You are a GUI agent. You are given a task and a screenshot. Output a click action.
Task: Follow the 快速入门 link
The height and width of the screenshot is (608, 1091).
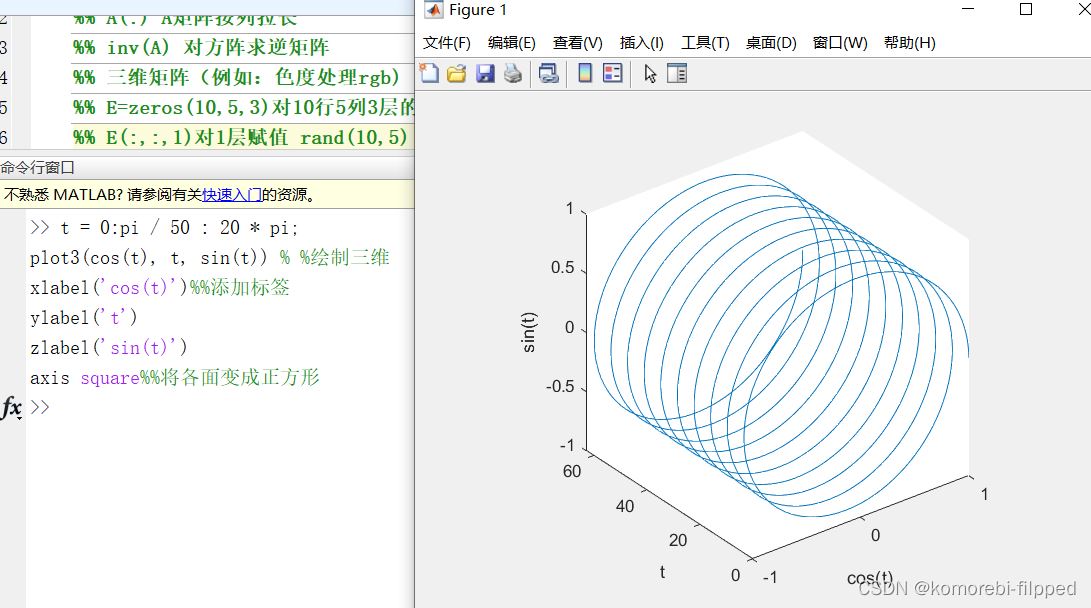point(232,195)
